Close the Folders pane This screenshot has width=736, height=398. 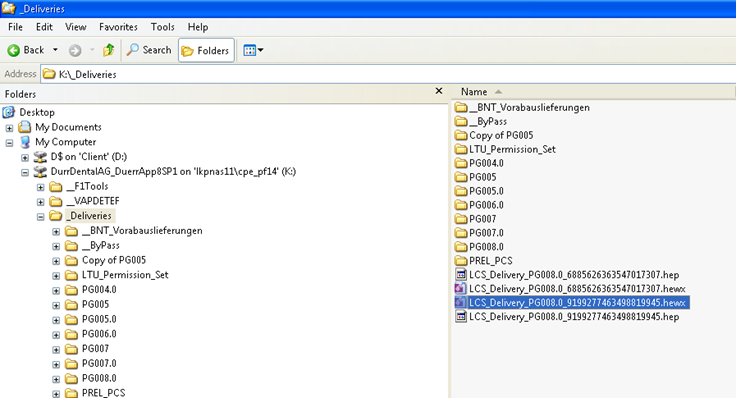439,91
